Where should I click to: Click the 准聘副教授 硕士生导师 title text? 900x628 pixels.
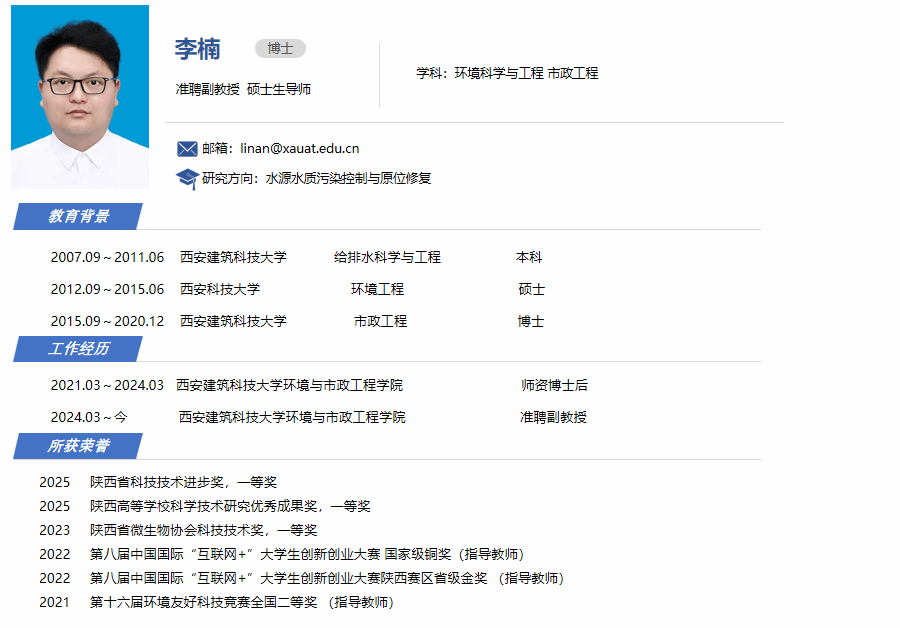243,89
